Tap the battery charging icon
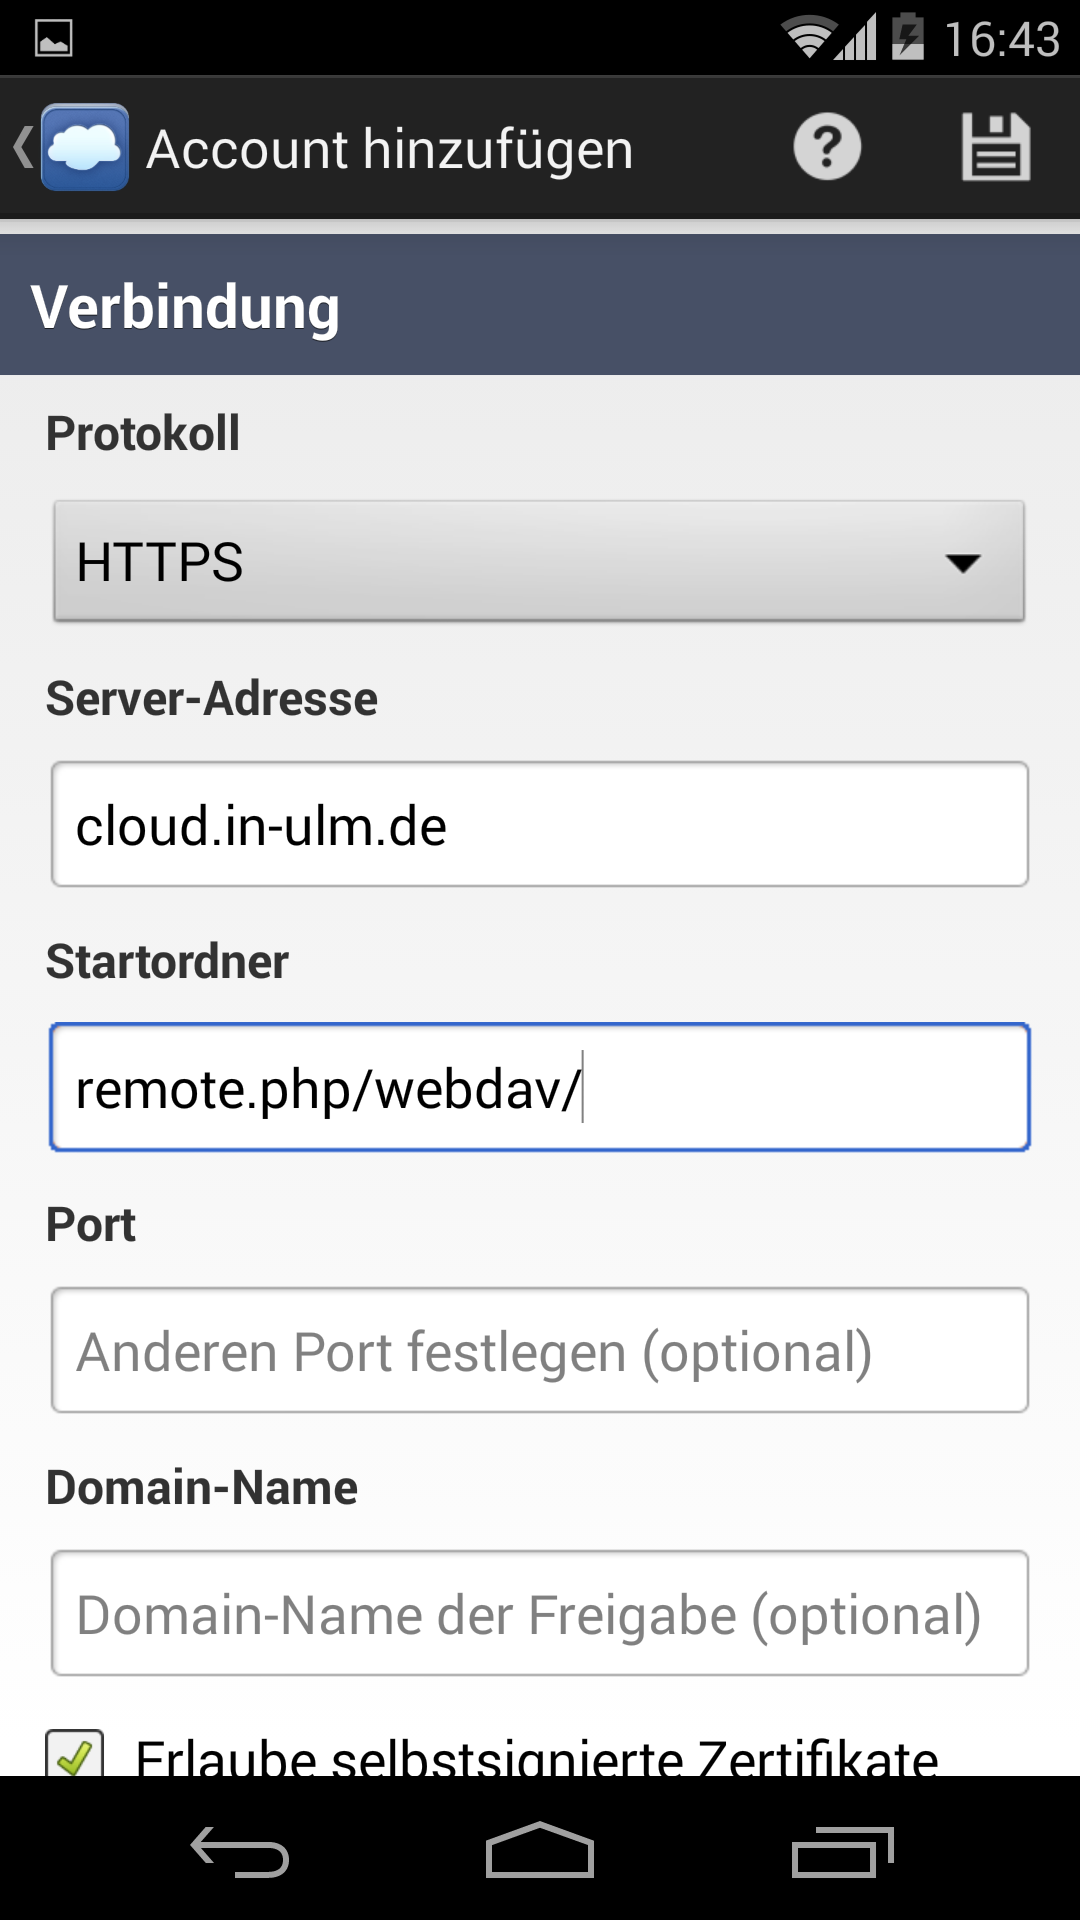1080x1920 pixels. pos(908,37)
